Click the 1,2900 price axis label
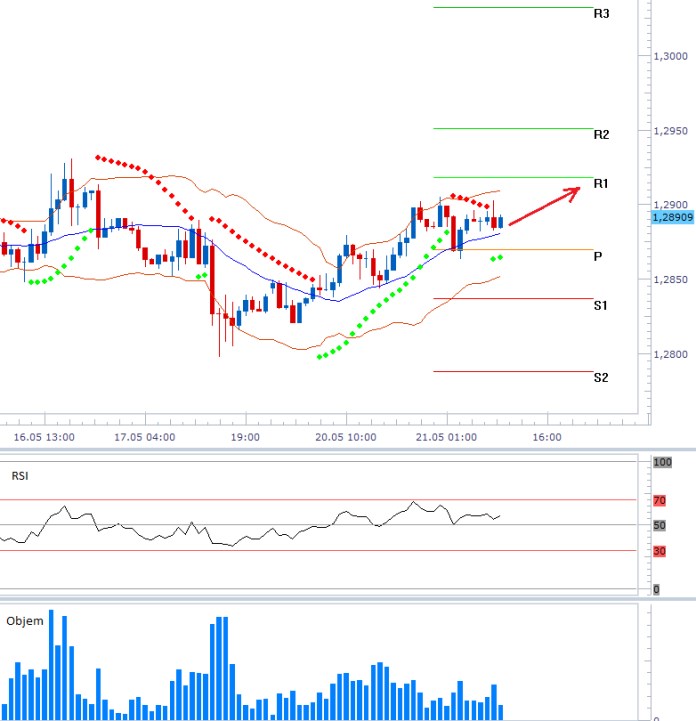The image size is (696, 721). [x=670, y=205]
